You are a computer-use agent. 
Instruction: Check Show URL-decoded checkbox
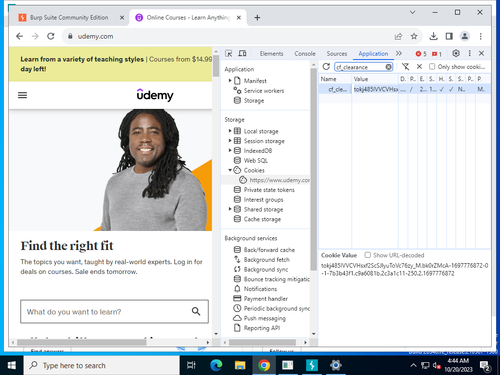tap(367, 255)
